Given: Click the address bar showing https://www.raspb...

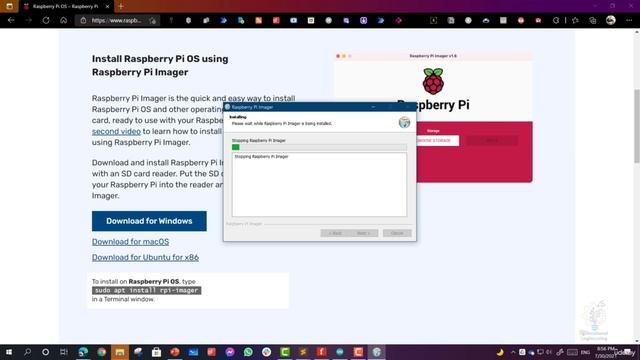Looking at the screenshot, I should click(118, 20).
